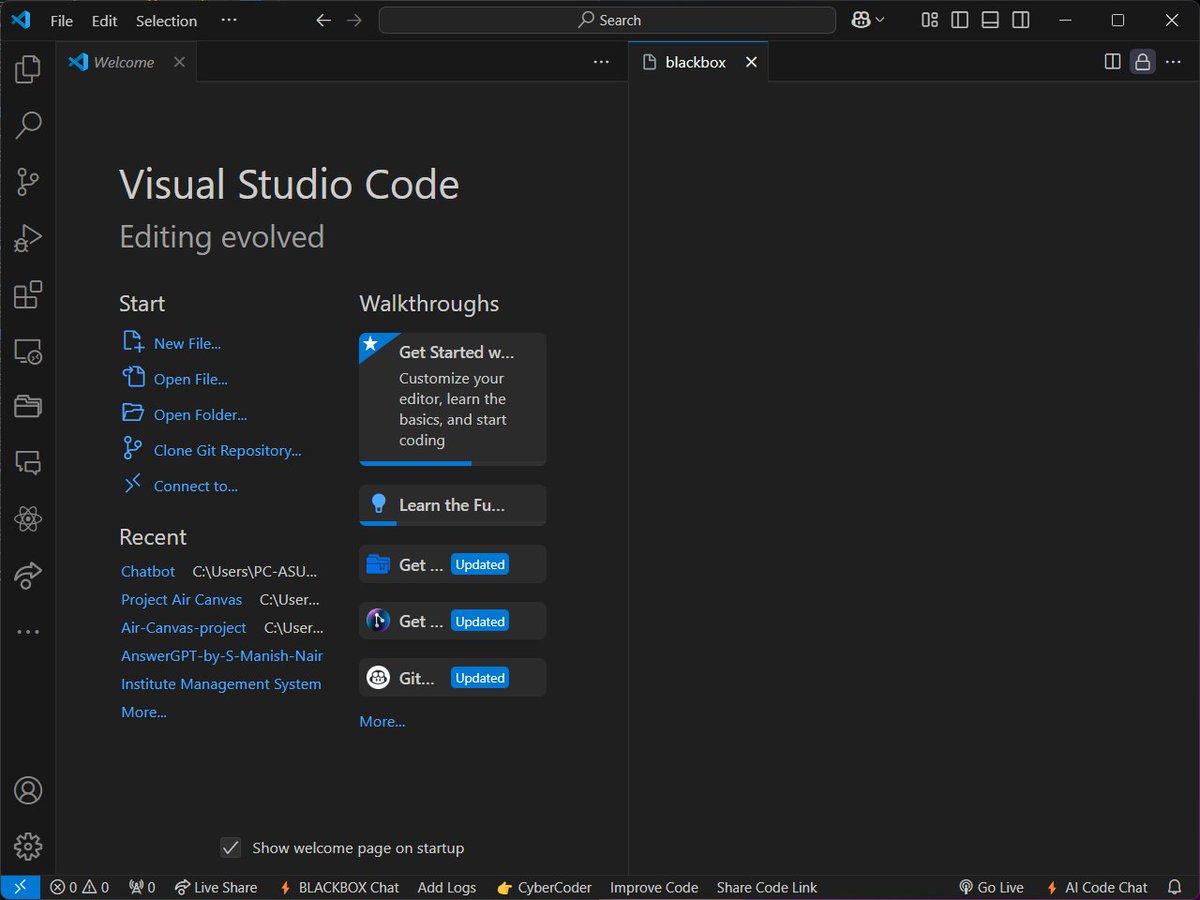Viewport: 1200px width, 900px height.
Task: Open the Manage gear icon
Action: click(x=28, y=846)
